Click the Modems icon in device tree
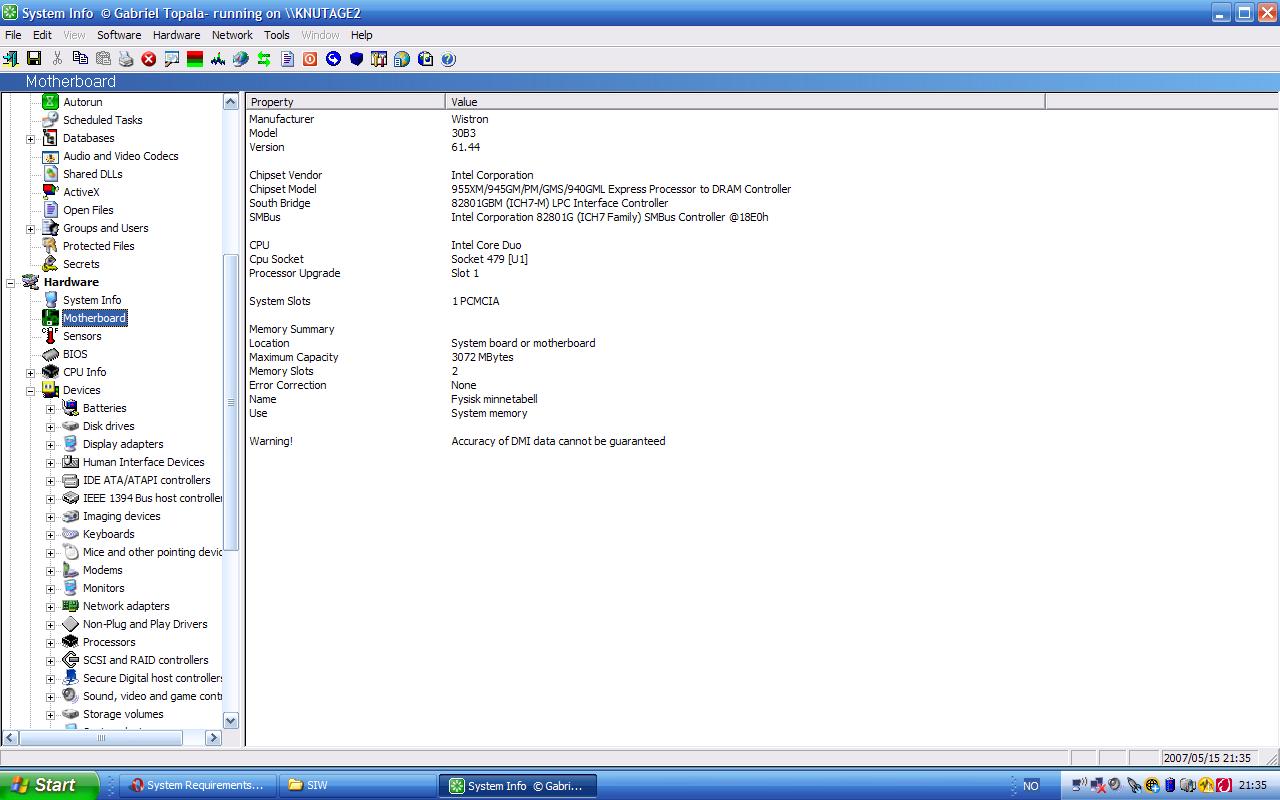The width and height of the screenshot is (1280, 800). [x=70, y=570]
